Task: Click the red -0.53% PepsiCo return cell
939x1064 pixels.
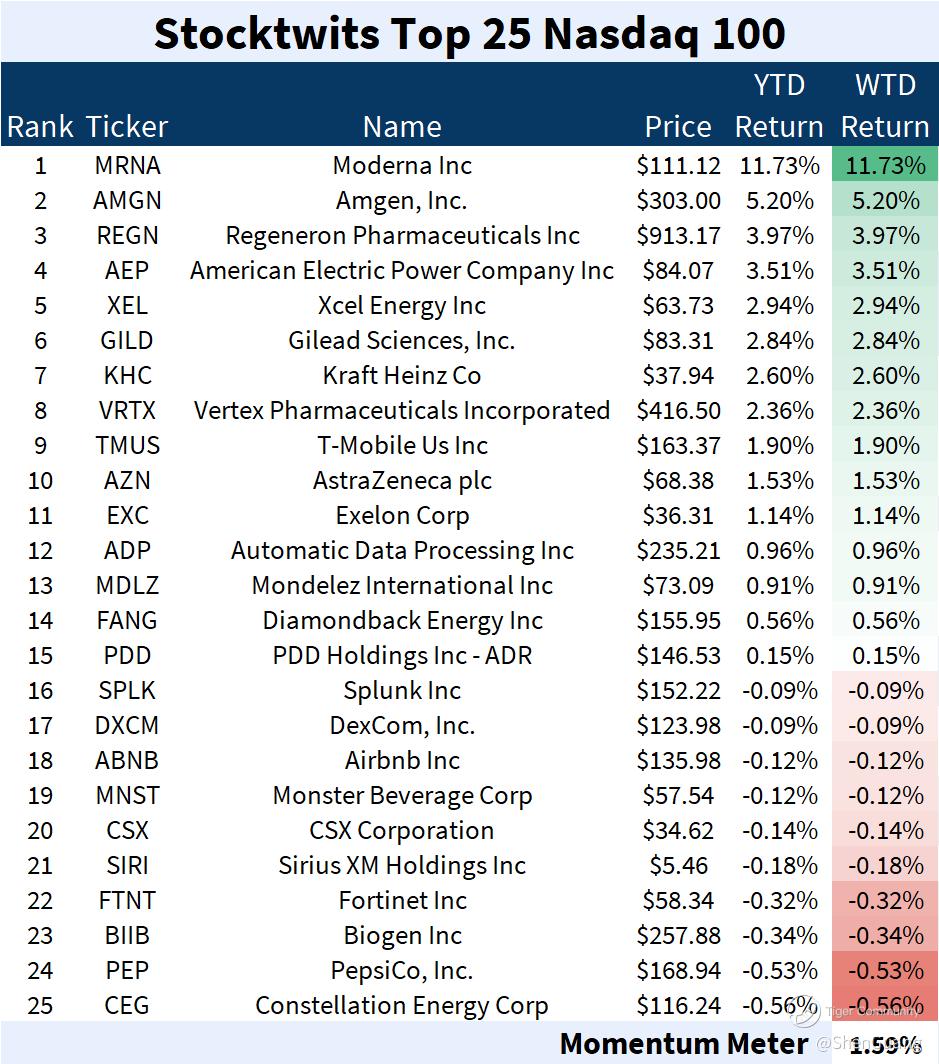Action: [x=885, y=970]
